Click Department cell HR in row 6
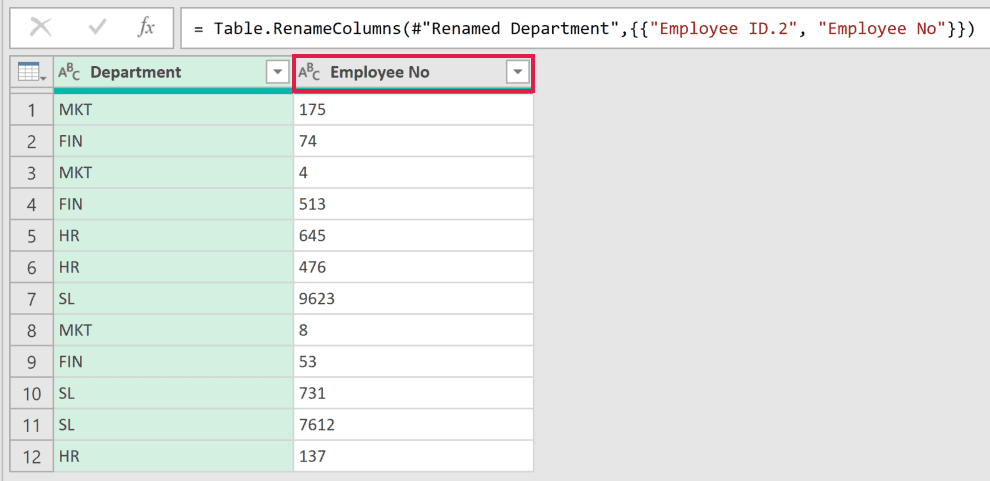 coord(174,268)
